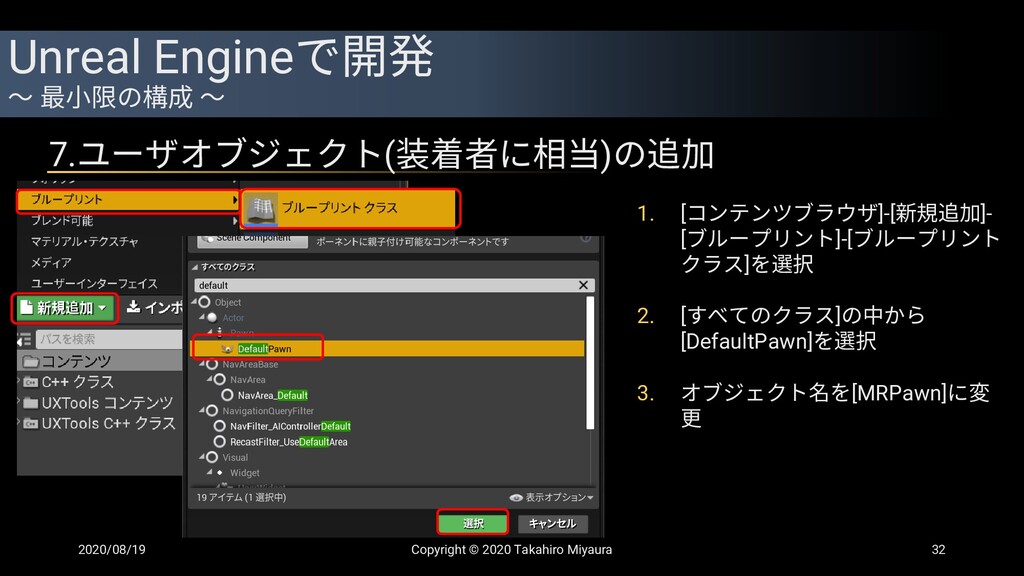Collapse the Object tree node
1024x576 pixels.
[194, 302]
